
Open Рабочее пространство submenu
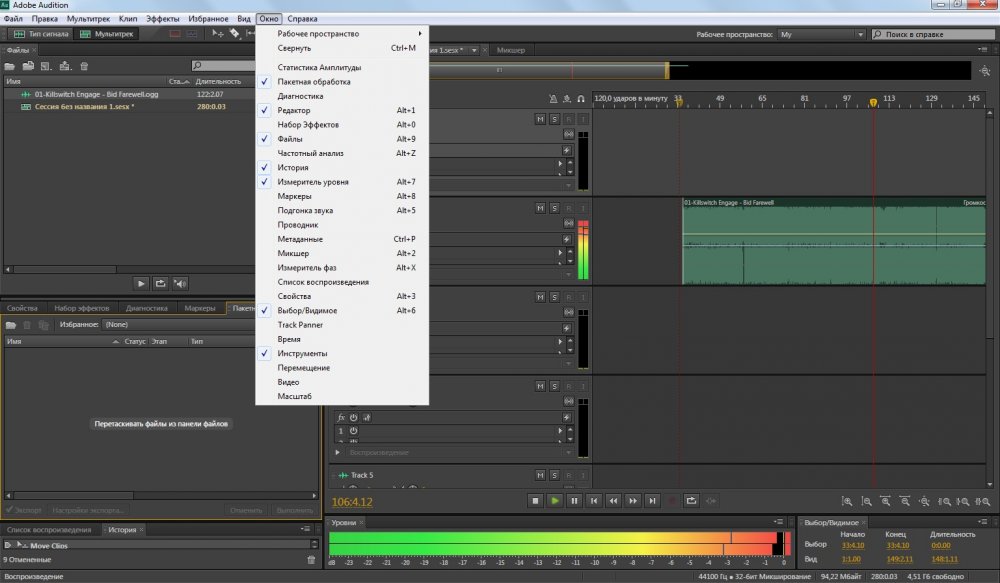[342, 33]
